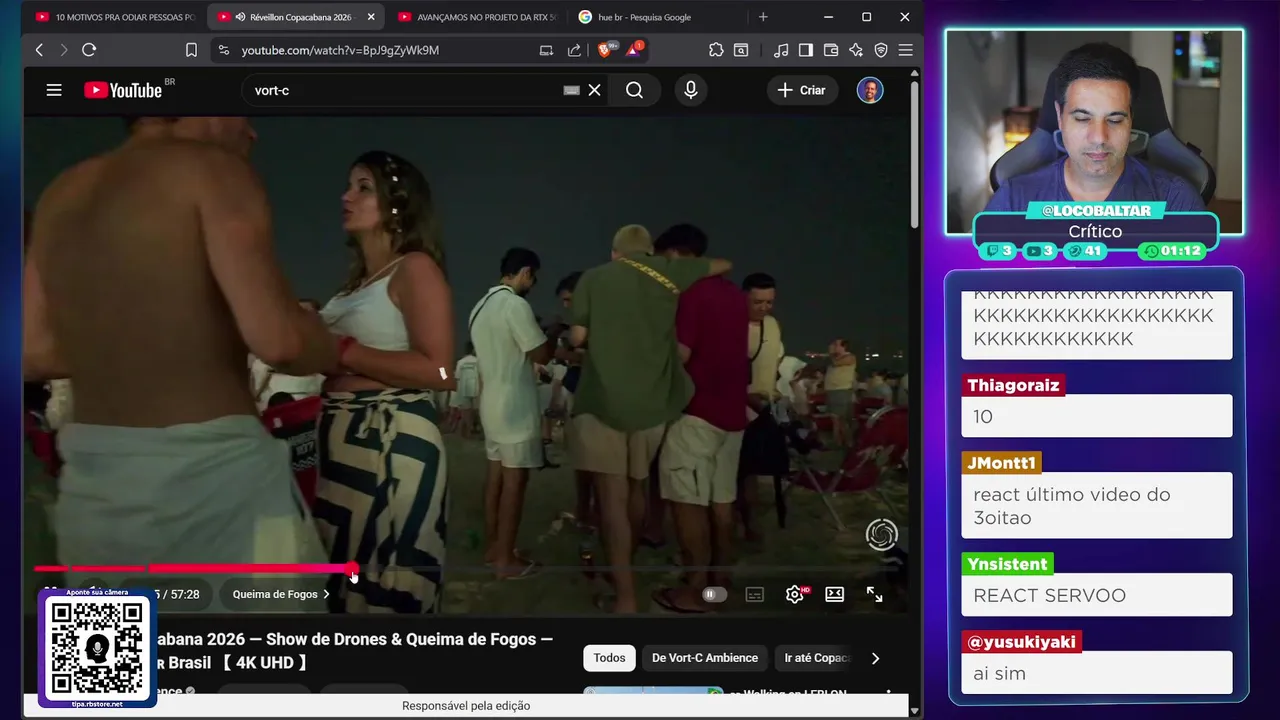
Task: Click the Criar create button
Action: (802, 90)
